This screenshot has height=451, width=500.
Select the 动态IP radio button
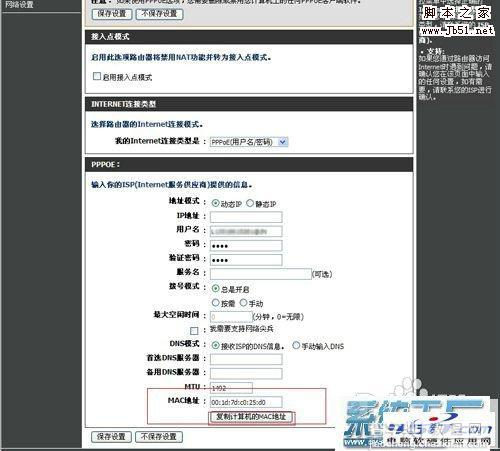click(x=216, y=203)
